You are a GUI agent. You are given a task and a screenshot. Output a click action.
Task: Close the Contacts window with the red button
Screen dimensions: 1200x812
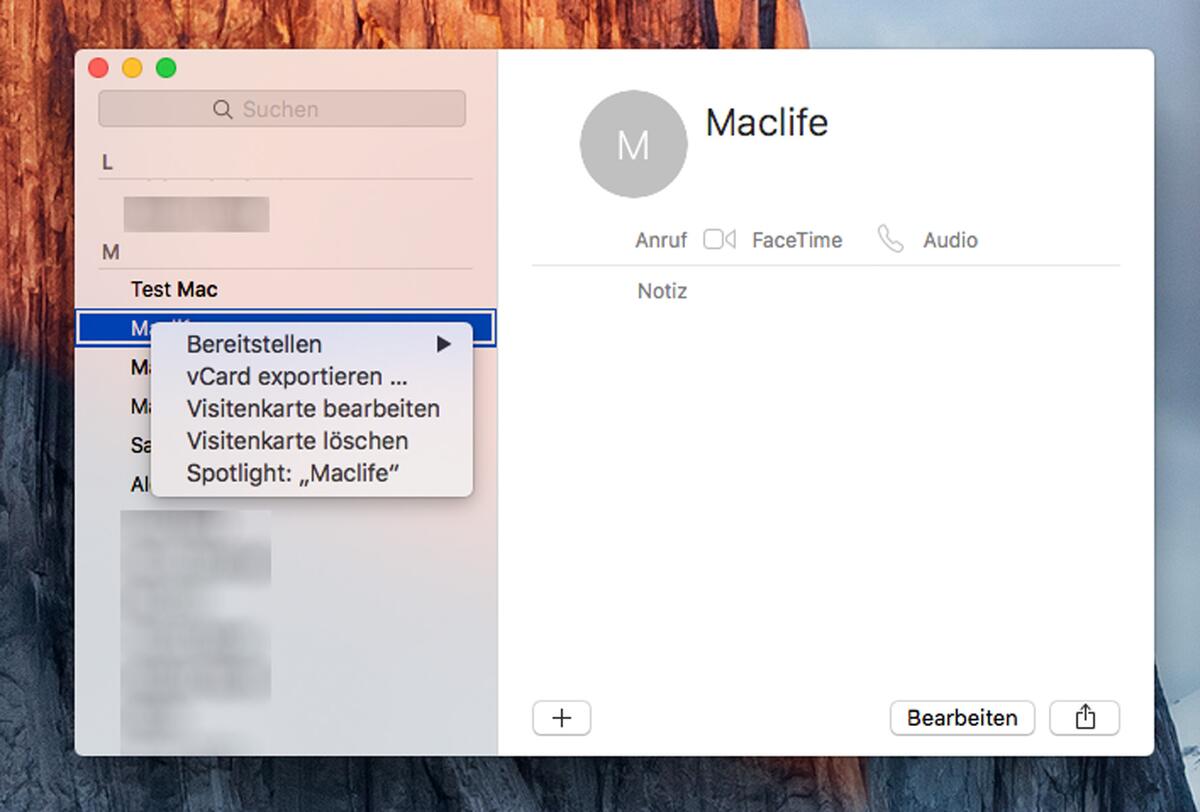(x=97, y=68)
